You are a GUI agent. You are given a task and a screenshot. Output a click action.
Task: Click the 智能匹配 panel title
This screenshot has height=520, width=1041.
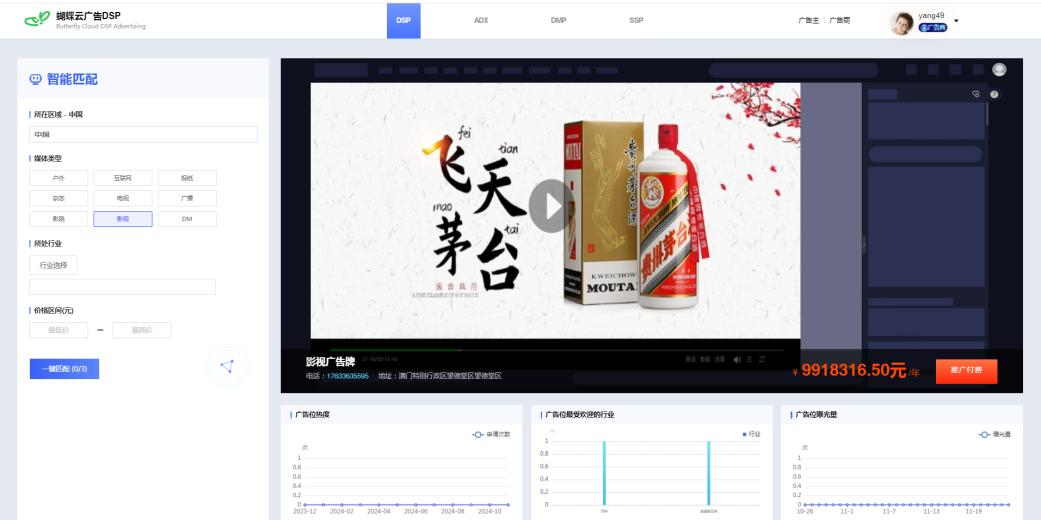[72, 79]
